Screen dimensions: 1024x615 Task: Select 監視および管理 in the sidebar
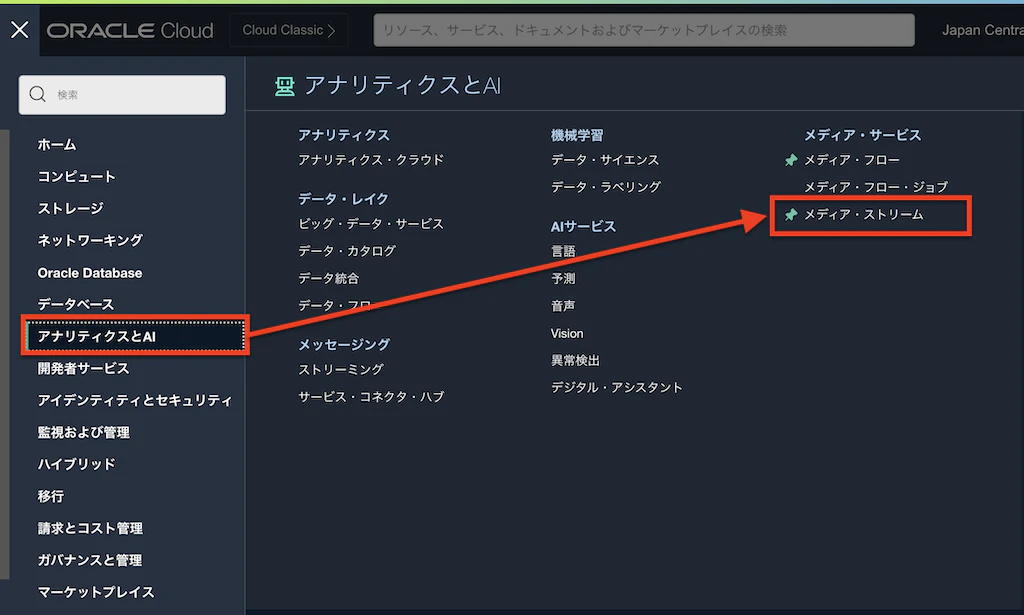[x=84, y=432]
